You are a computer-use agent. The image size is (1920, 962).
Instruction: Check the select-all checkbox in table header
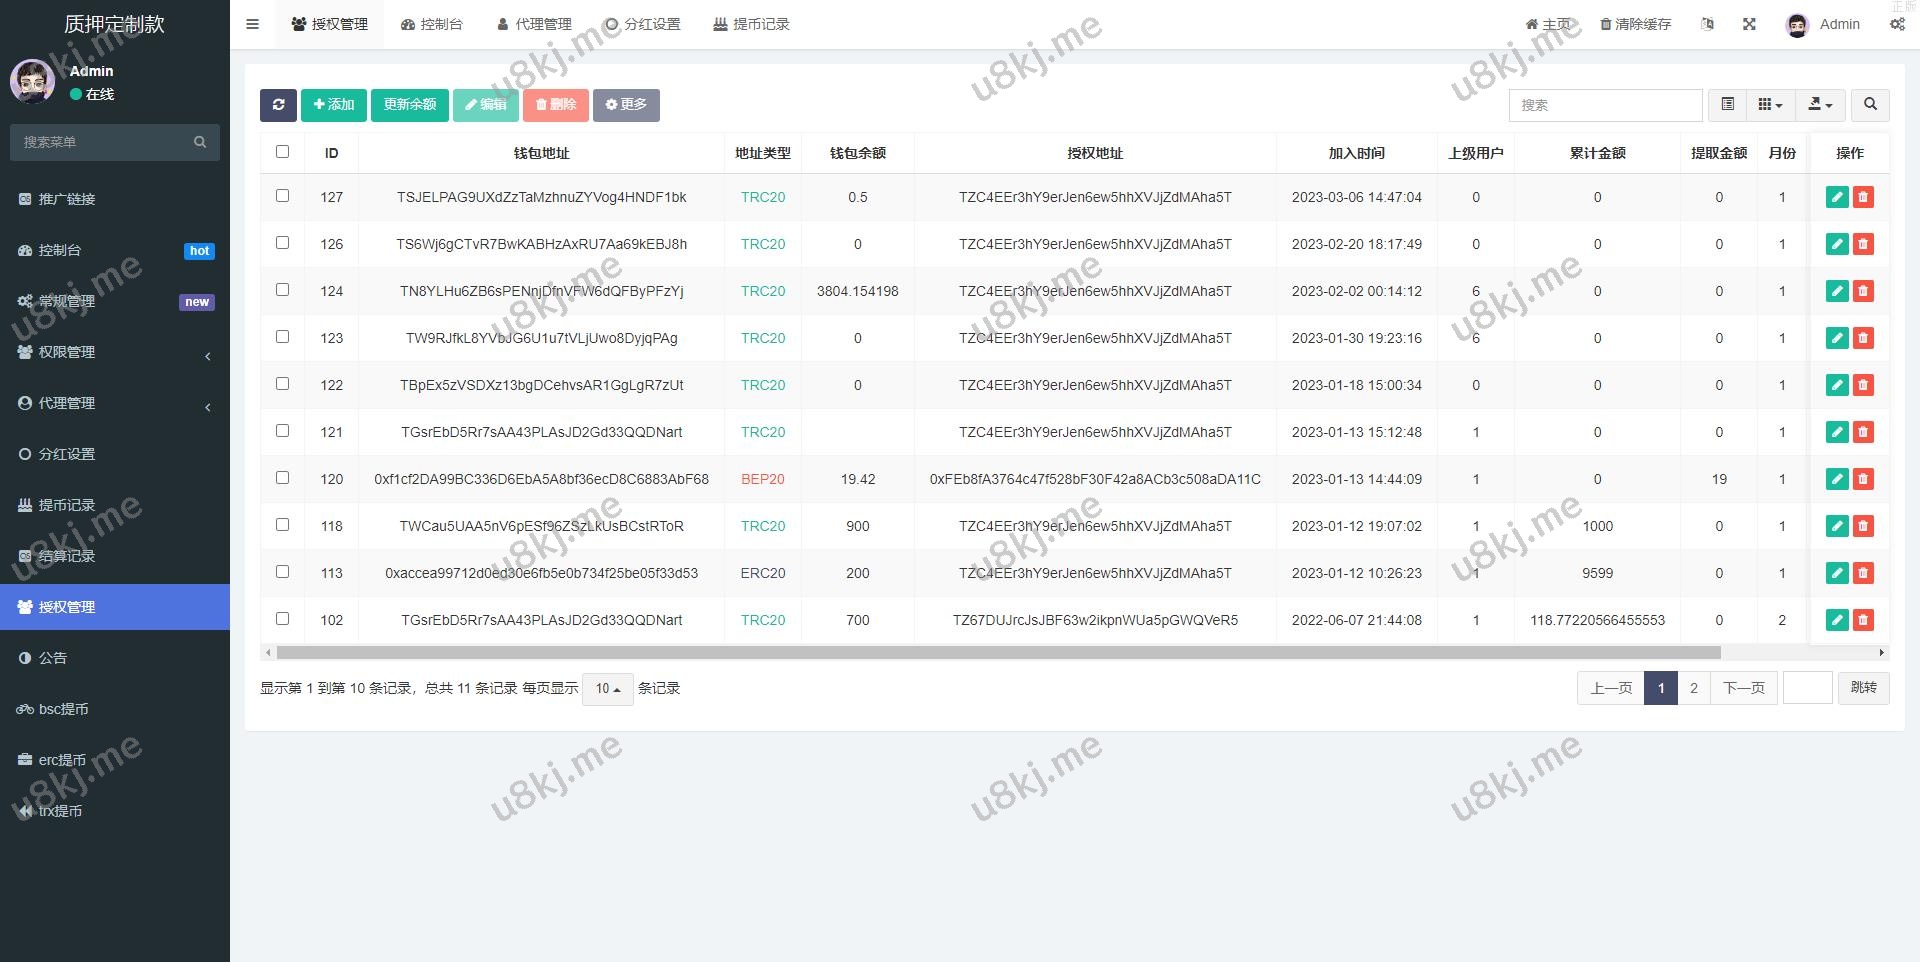(282, 152)
